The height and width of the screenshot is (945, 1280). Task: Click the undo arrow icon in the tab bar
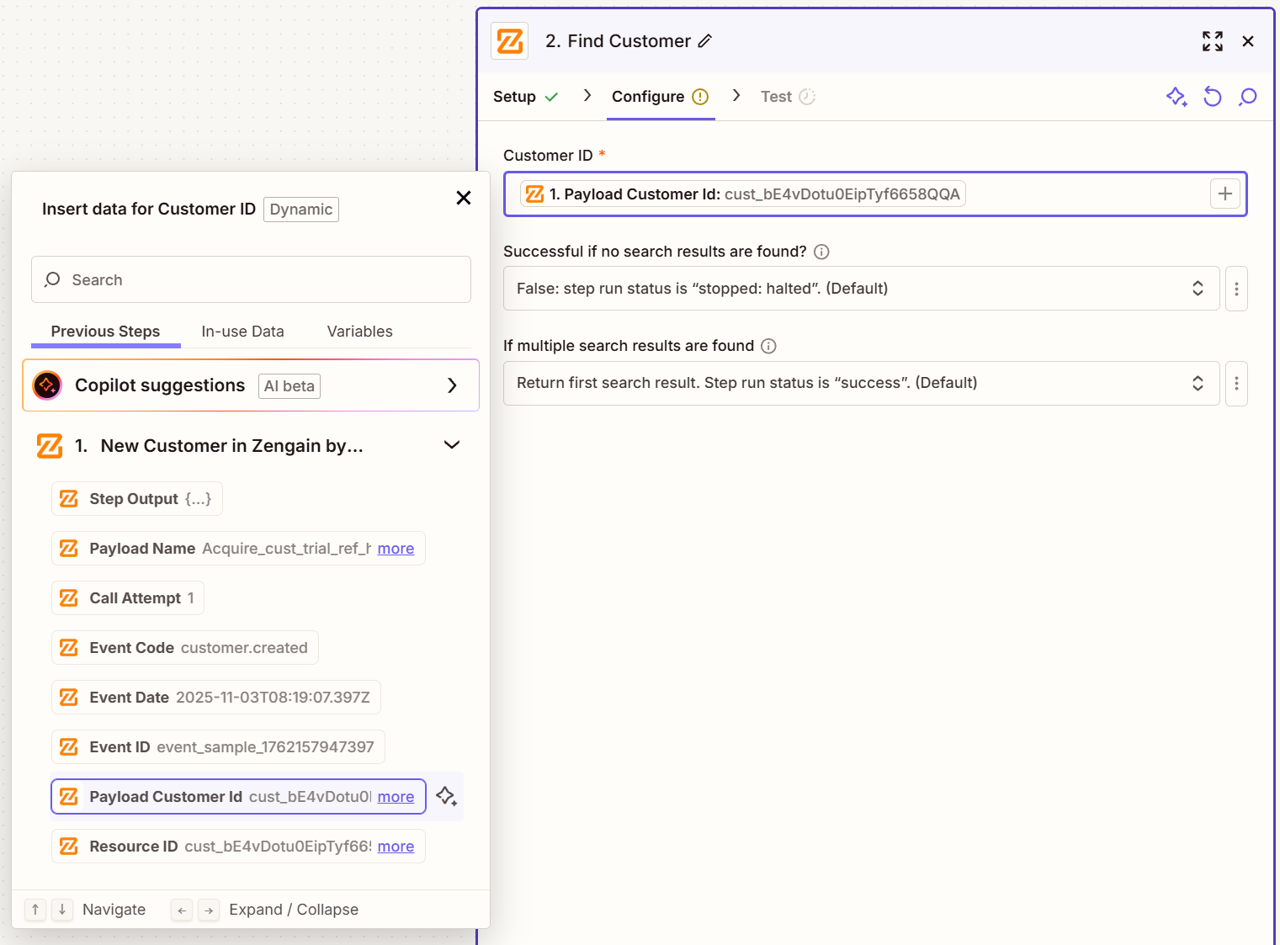point(1212,97)
